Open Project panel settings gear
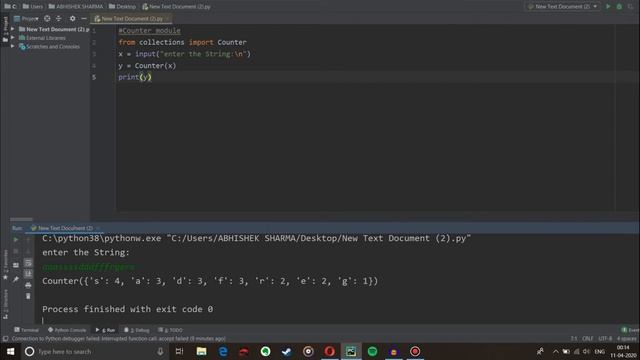 tap(72, 18)
